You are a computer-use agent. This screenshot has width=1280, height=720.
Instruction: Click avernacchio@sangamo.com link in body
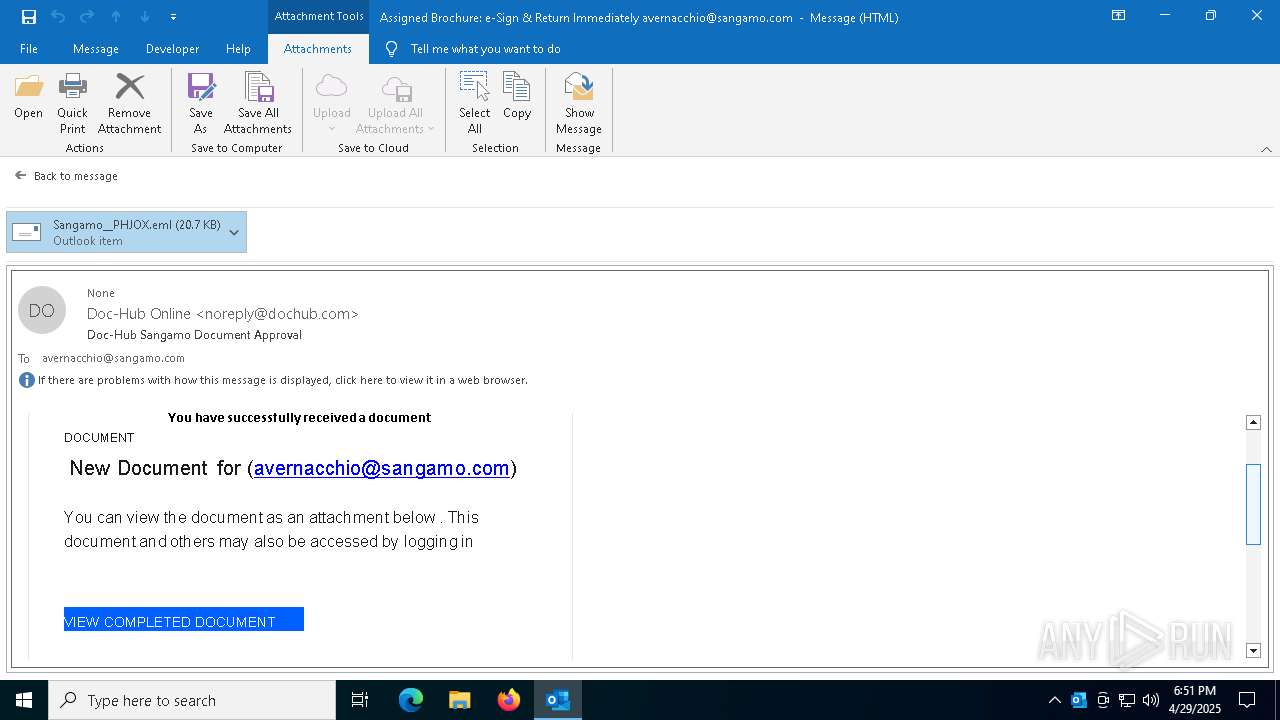[382, 468]
